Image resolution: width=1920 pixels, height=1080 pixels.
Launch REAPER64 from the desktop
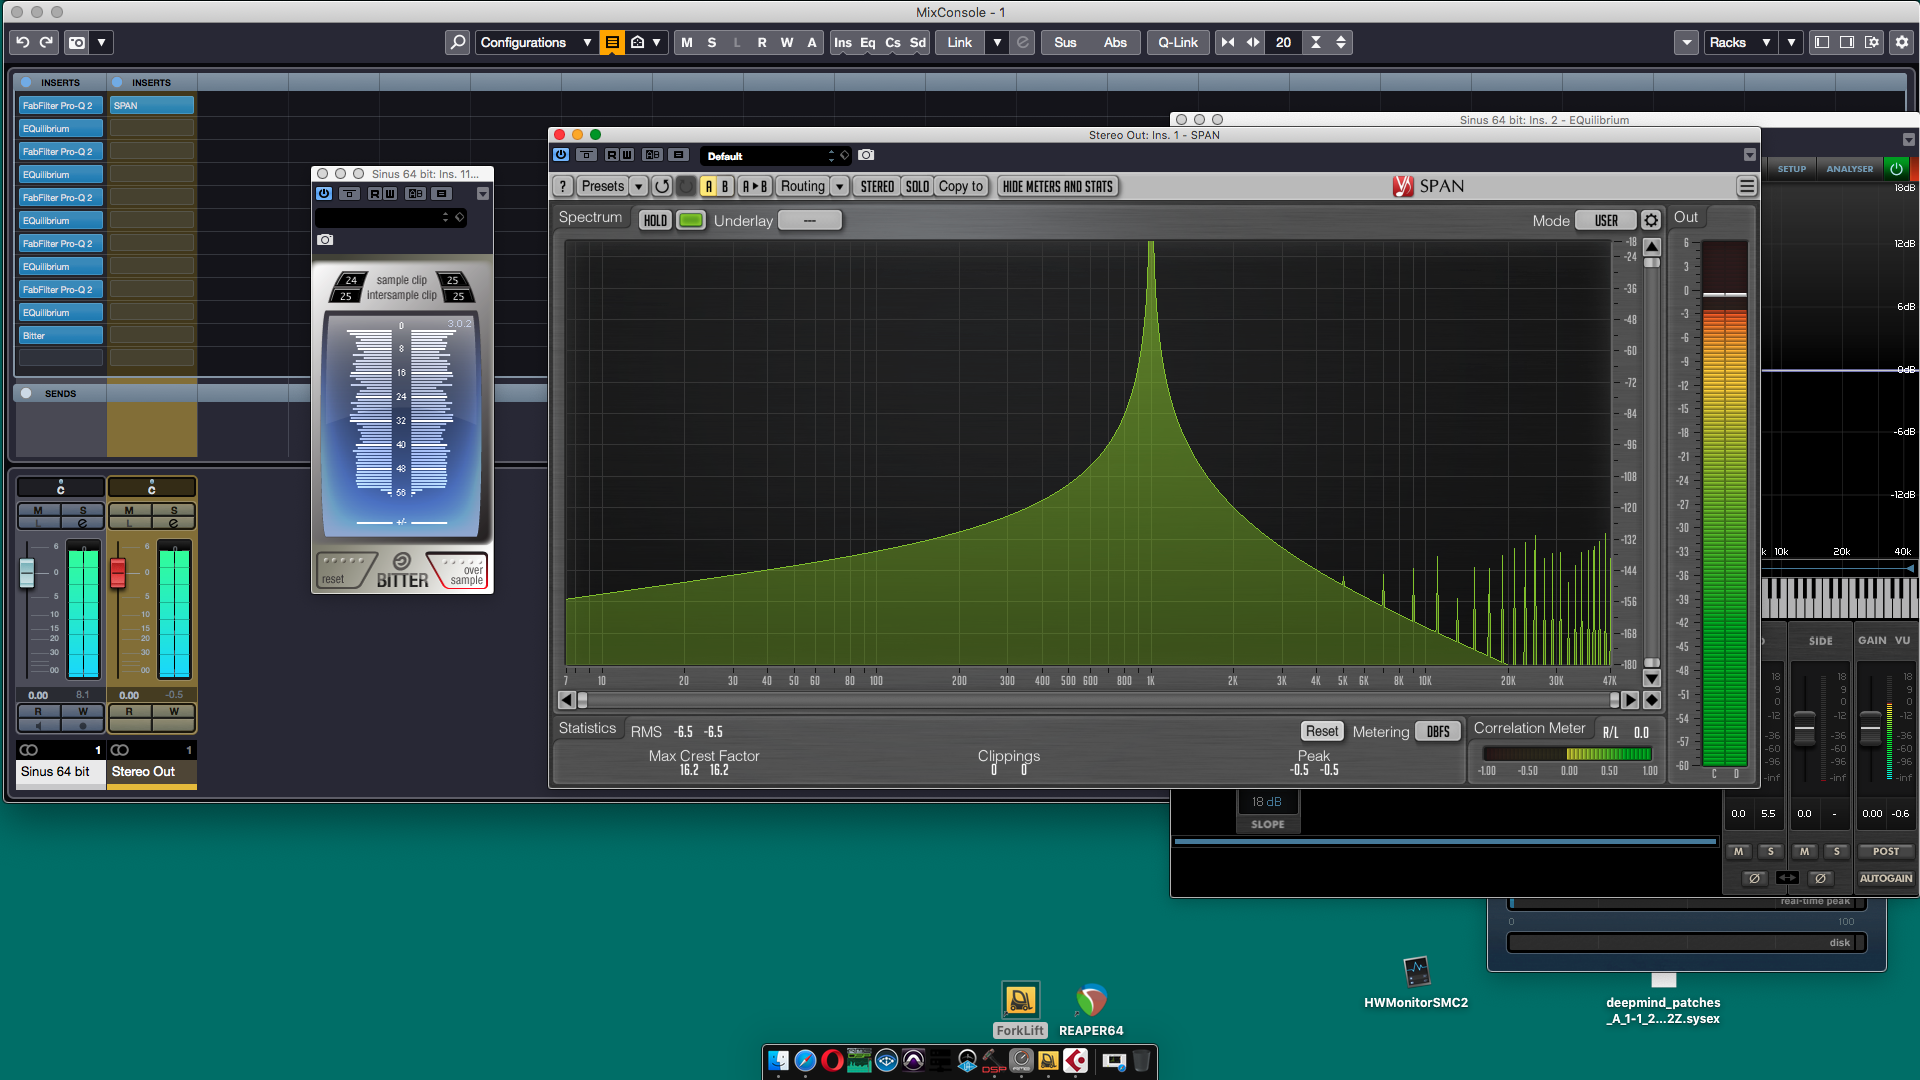1091,1002
